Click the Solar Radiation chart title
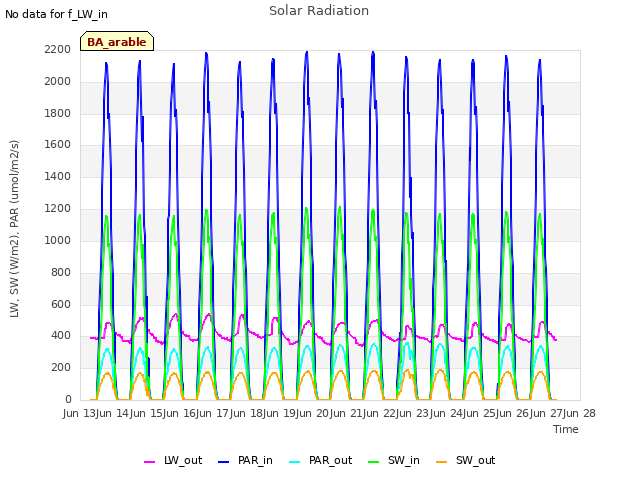This screenshot has height=480, width=640. point(319,11)
